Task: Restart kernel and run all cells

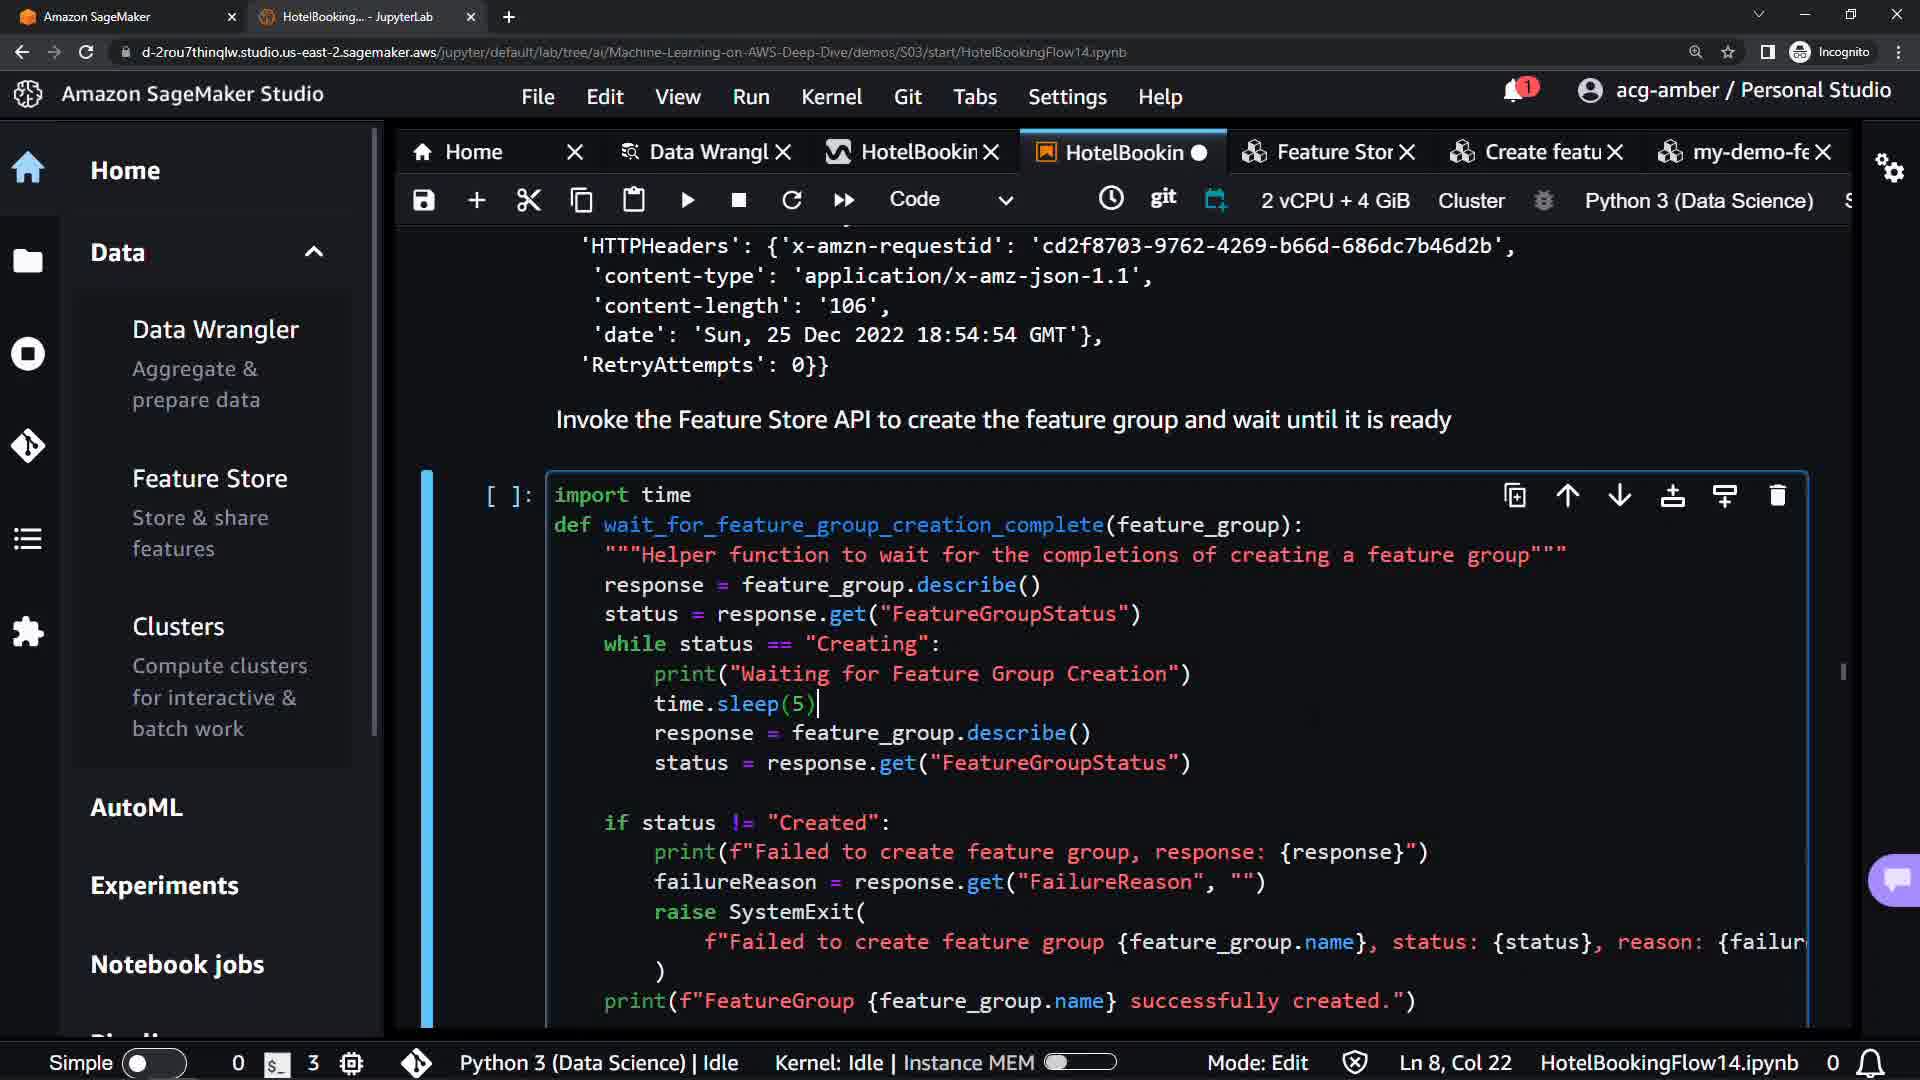Action: pos(844,200)
